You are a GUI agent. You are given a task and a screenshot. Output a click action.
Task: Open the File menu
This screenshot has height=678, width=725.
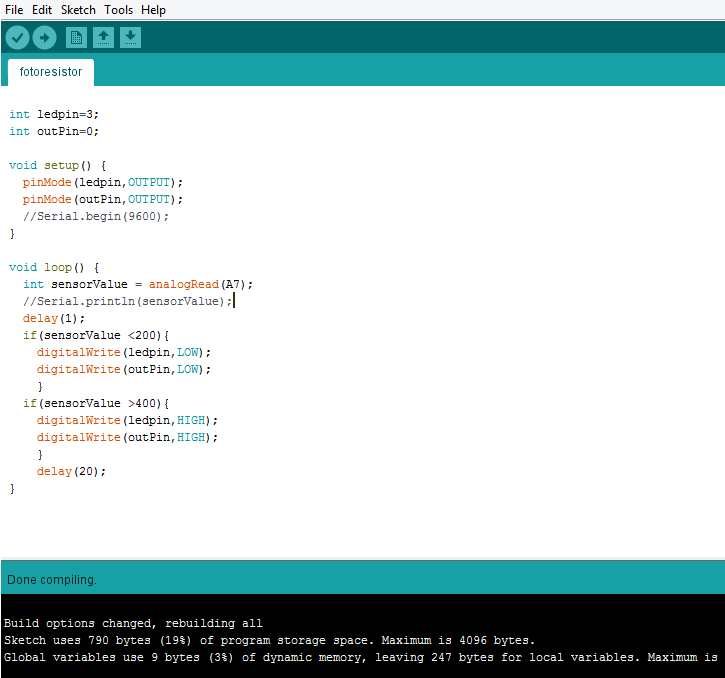(x=14, y=10)
